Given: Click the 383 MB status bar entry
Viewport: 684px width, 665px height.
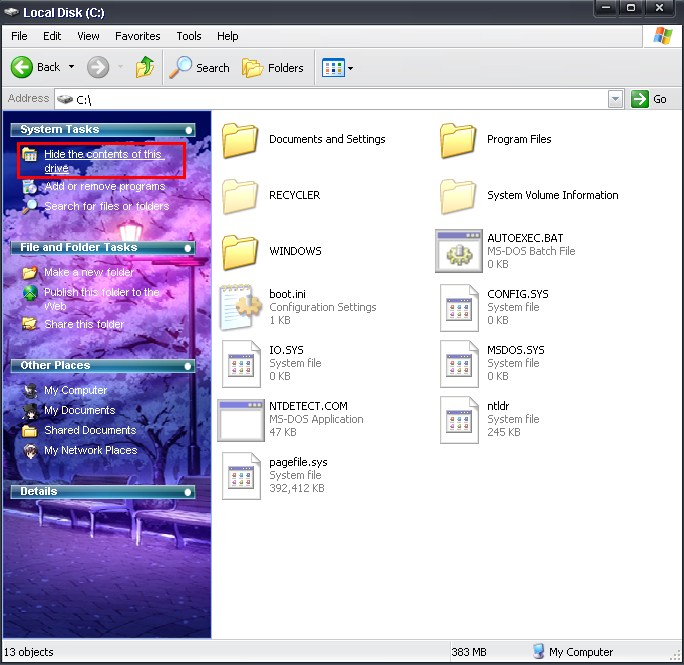Looking at the screenshot, I should point(469,652).
